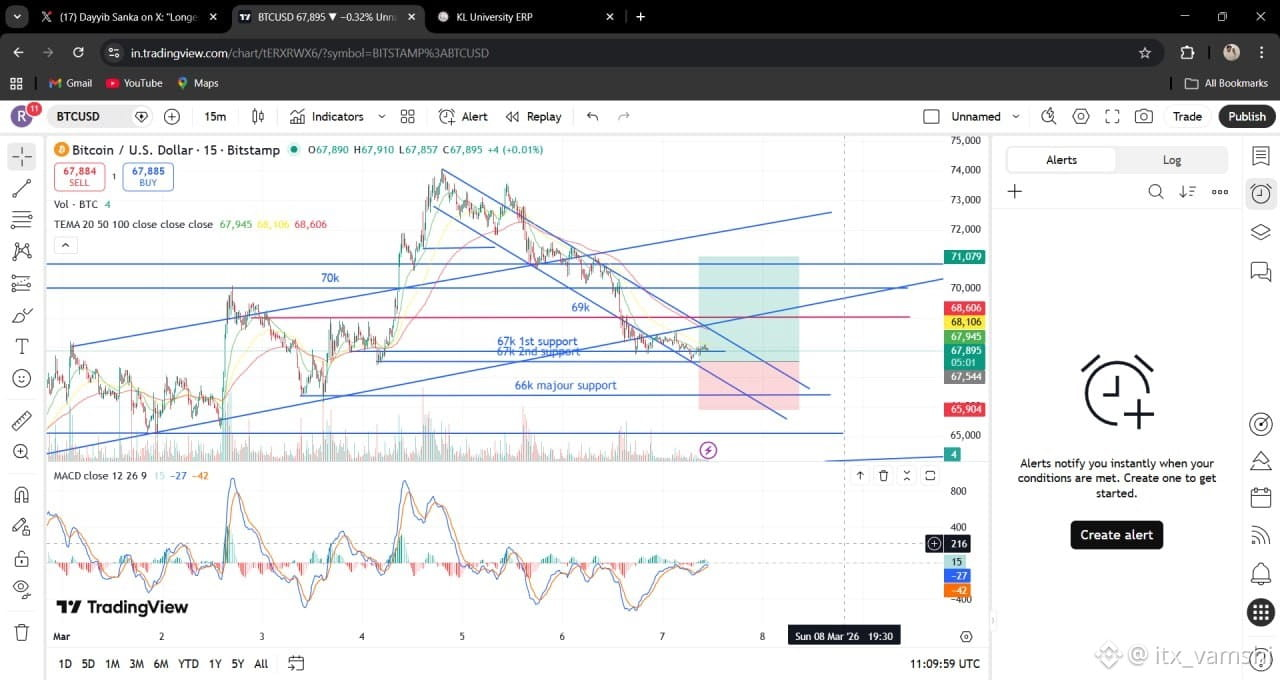Select the ruler measure tool

click(22, 421)
